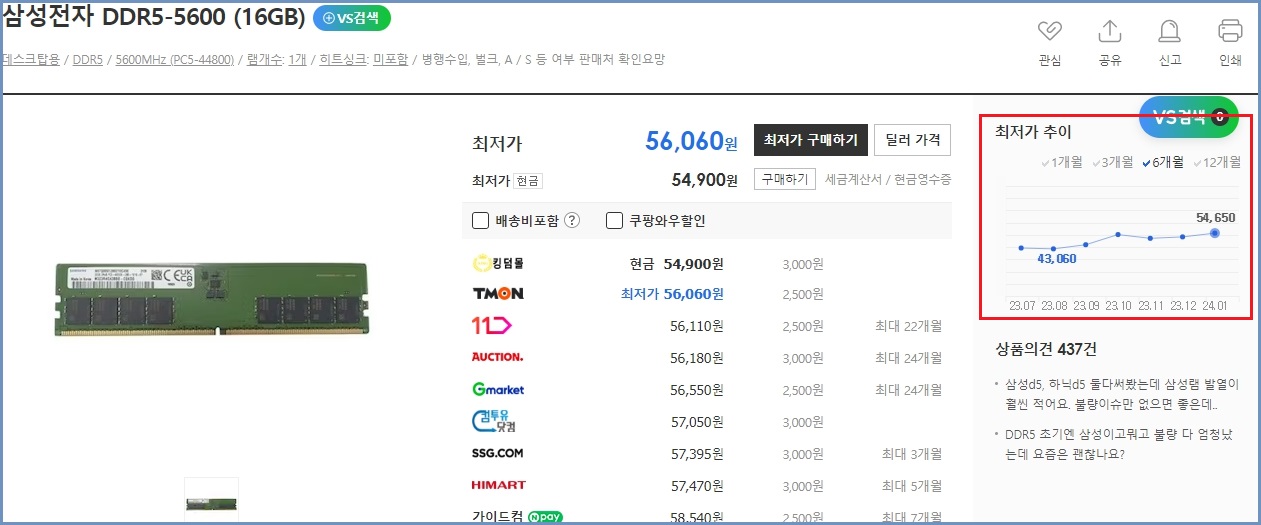Click the 최대 22개월 installment text

(908, 326)
